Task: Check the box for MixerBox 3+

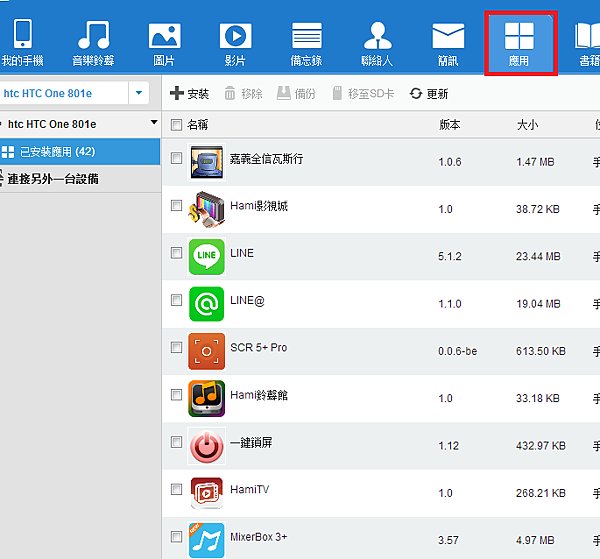Action: click(176, 536)
